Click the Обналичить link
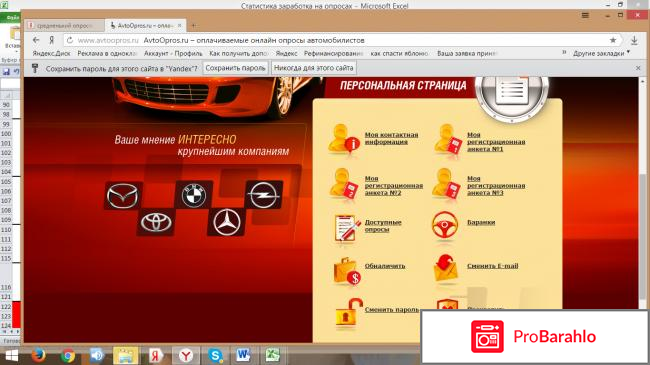The image size is (650, 365). point(385,266)
